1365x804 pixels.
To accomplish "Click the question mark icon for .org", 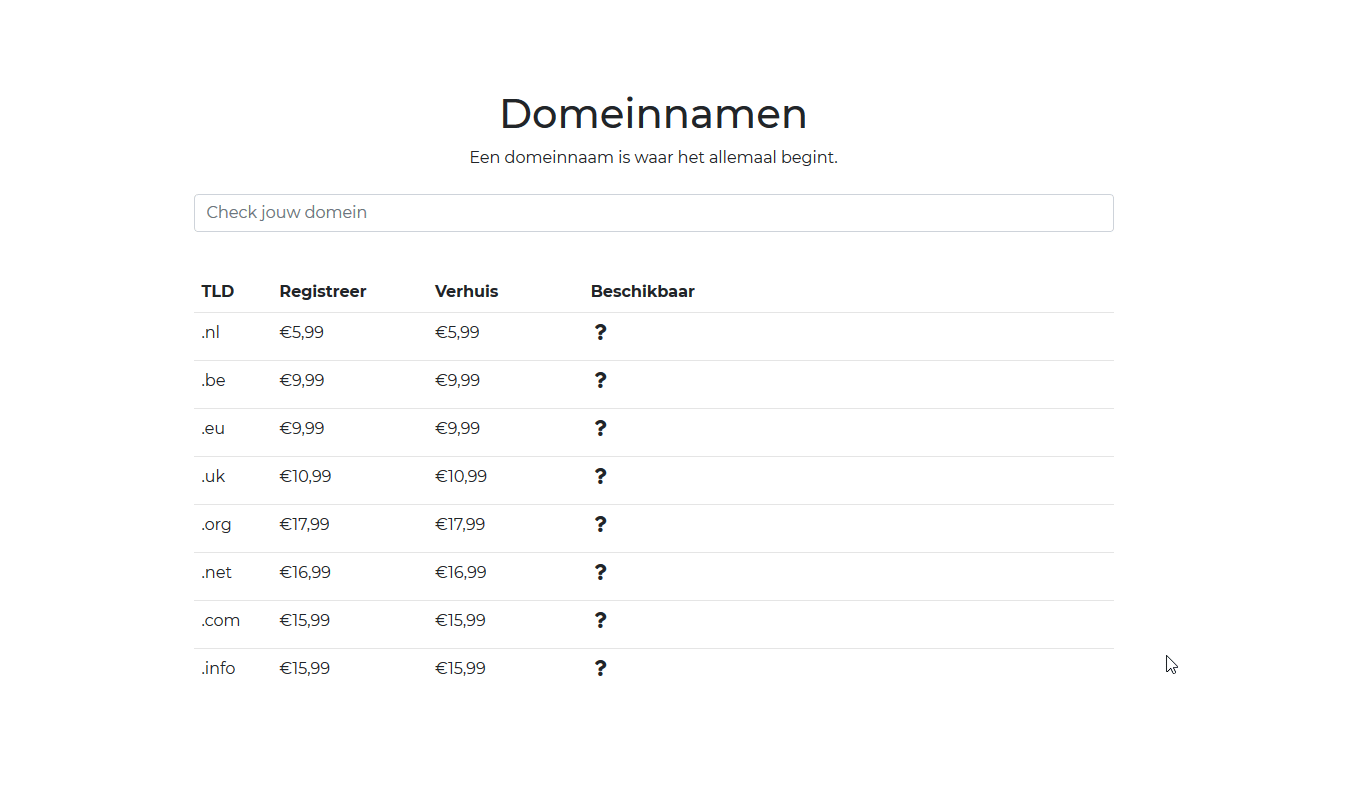I will 600,524.
